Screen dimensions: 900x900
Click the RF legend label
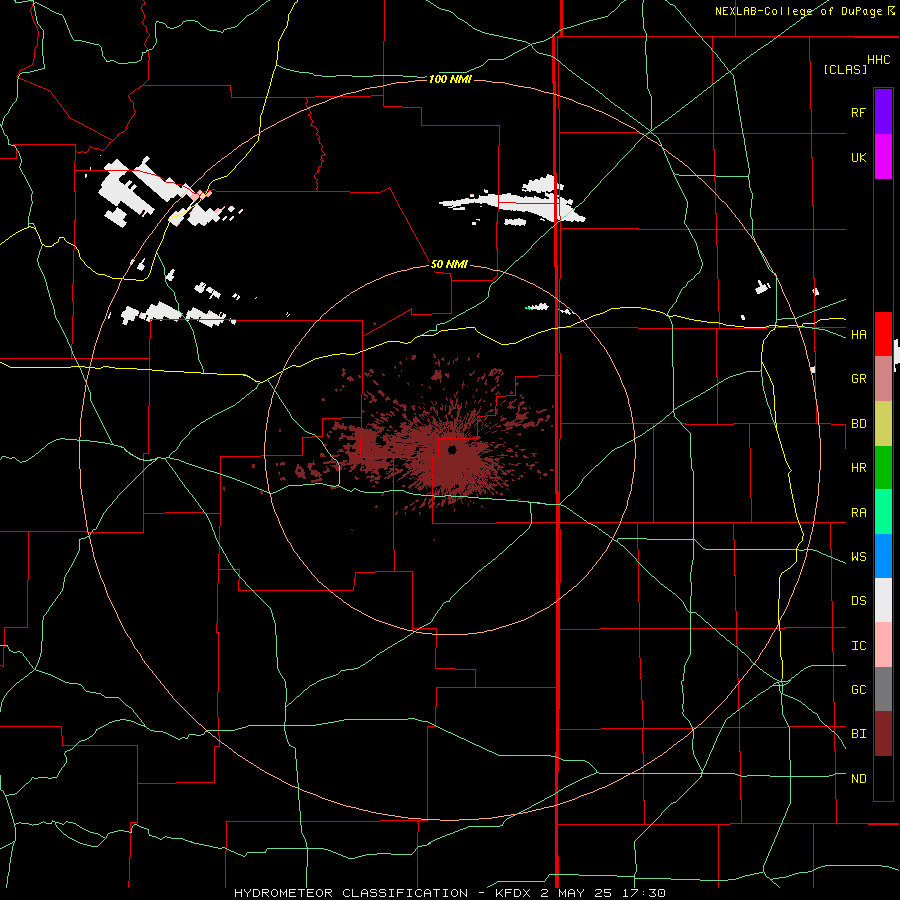coord(858,112)
